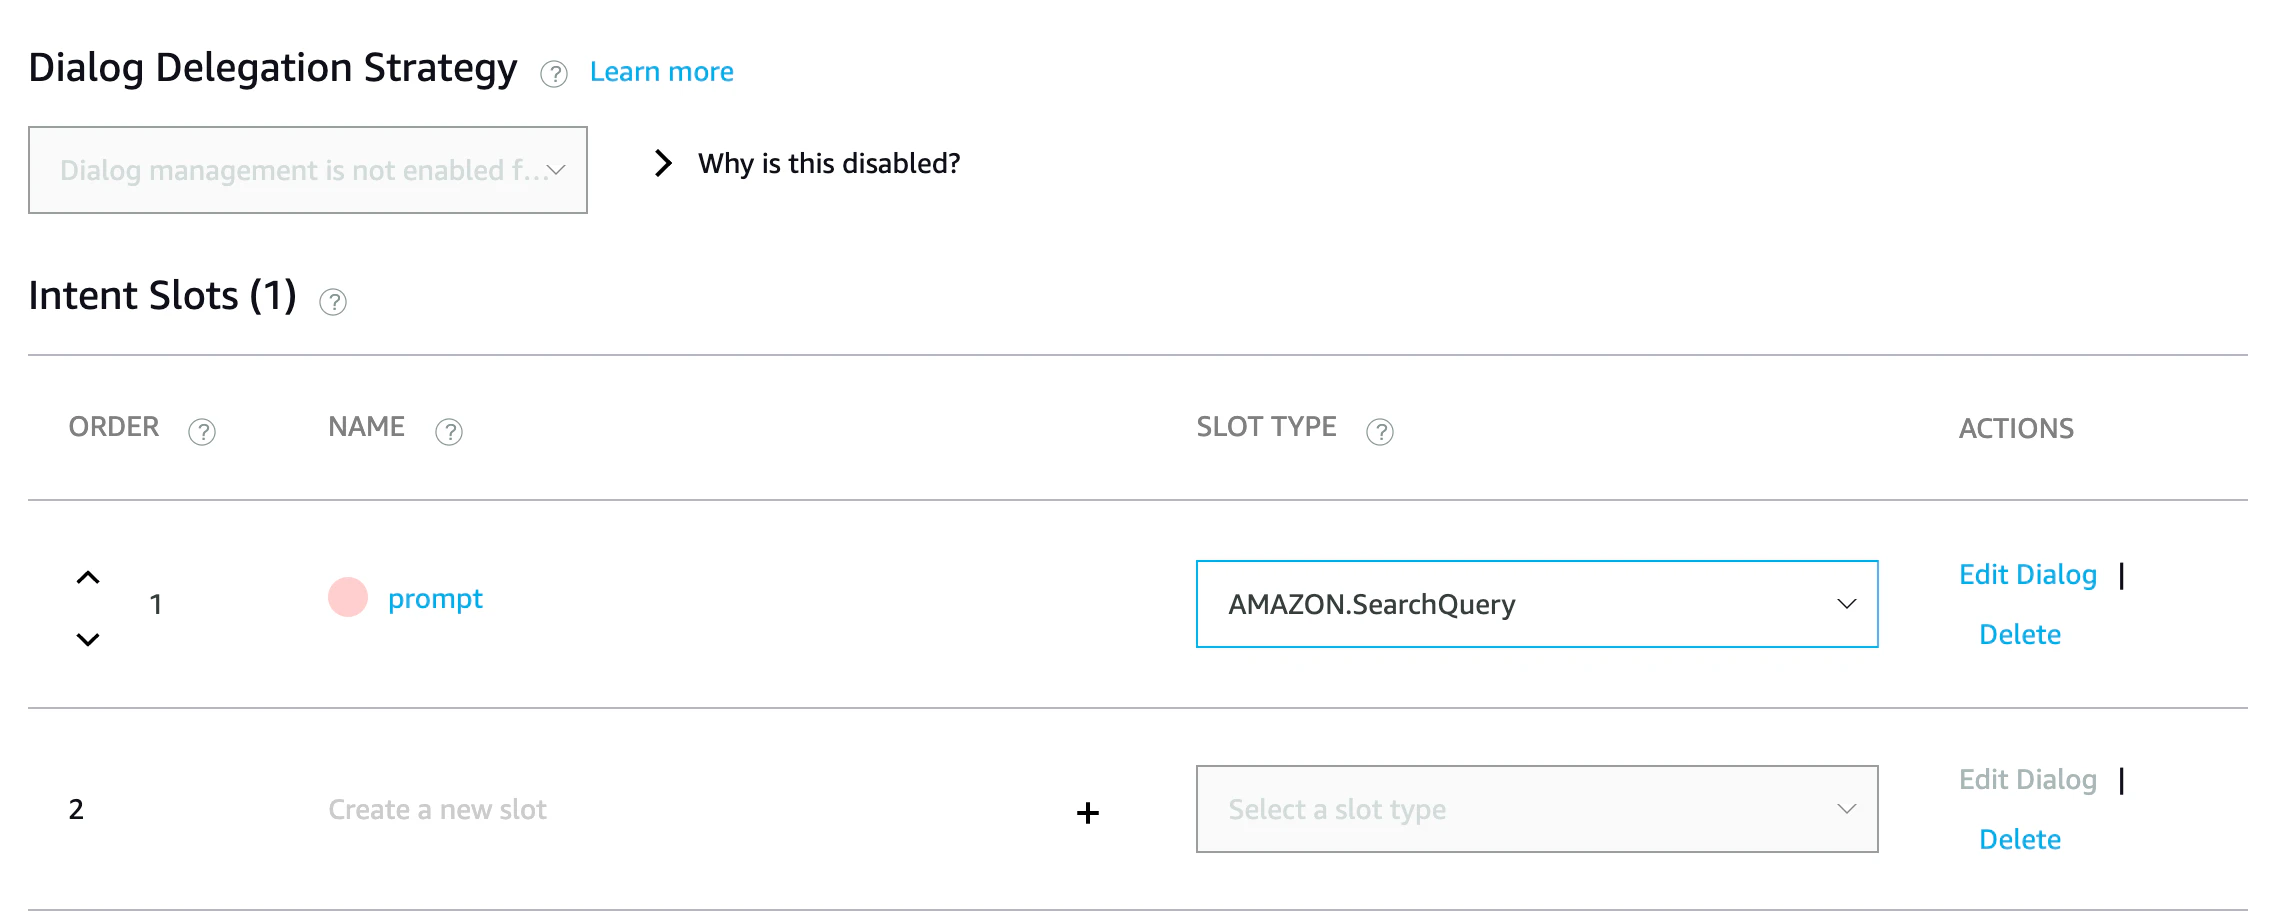2272x916 pixels.
Task: Open the Select a slot type dropdown
Action: (x=1537, y=809)
